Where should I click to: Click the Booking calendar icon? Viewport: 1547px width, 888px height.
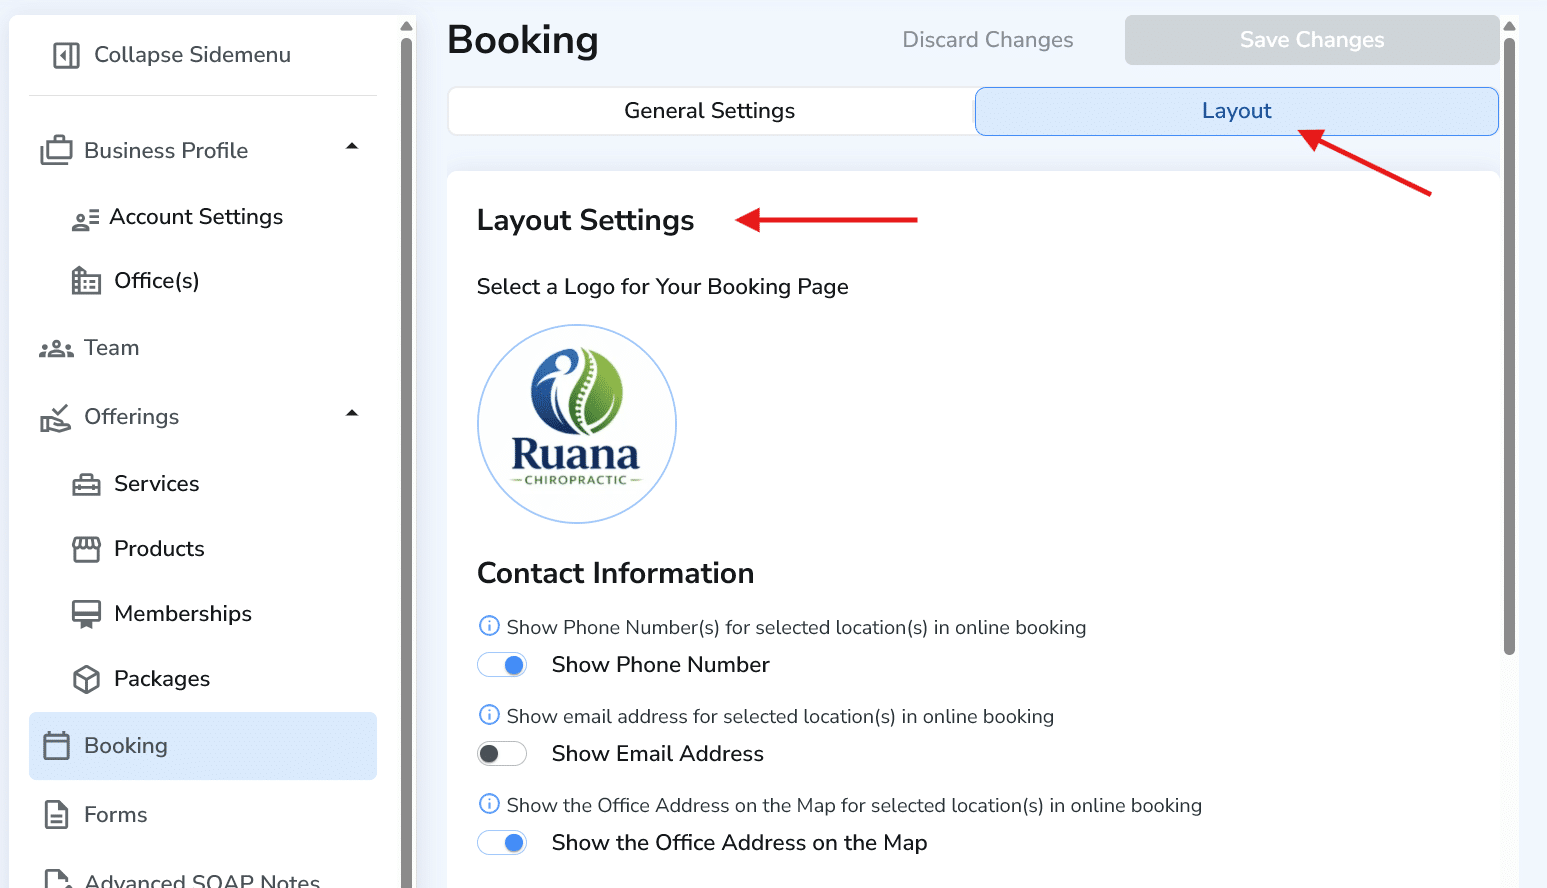click(56, 746)
